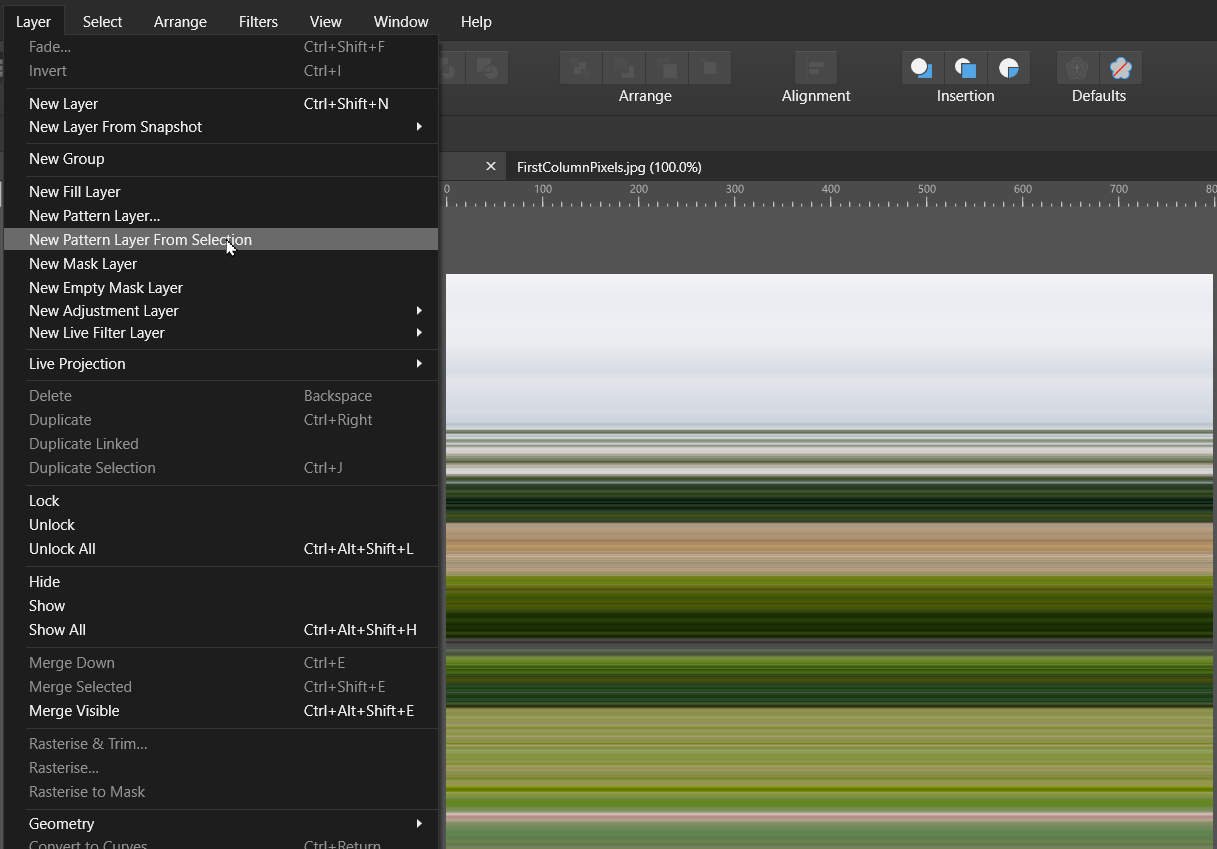
Task: Click the Synchronise defaults from selection icon
Action: click(1077, 68)
